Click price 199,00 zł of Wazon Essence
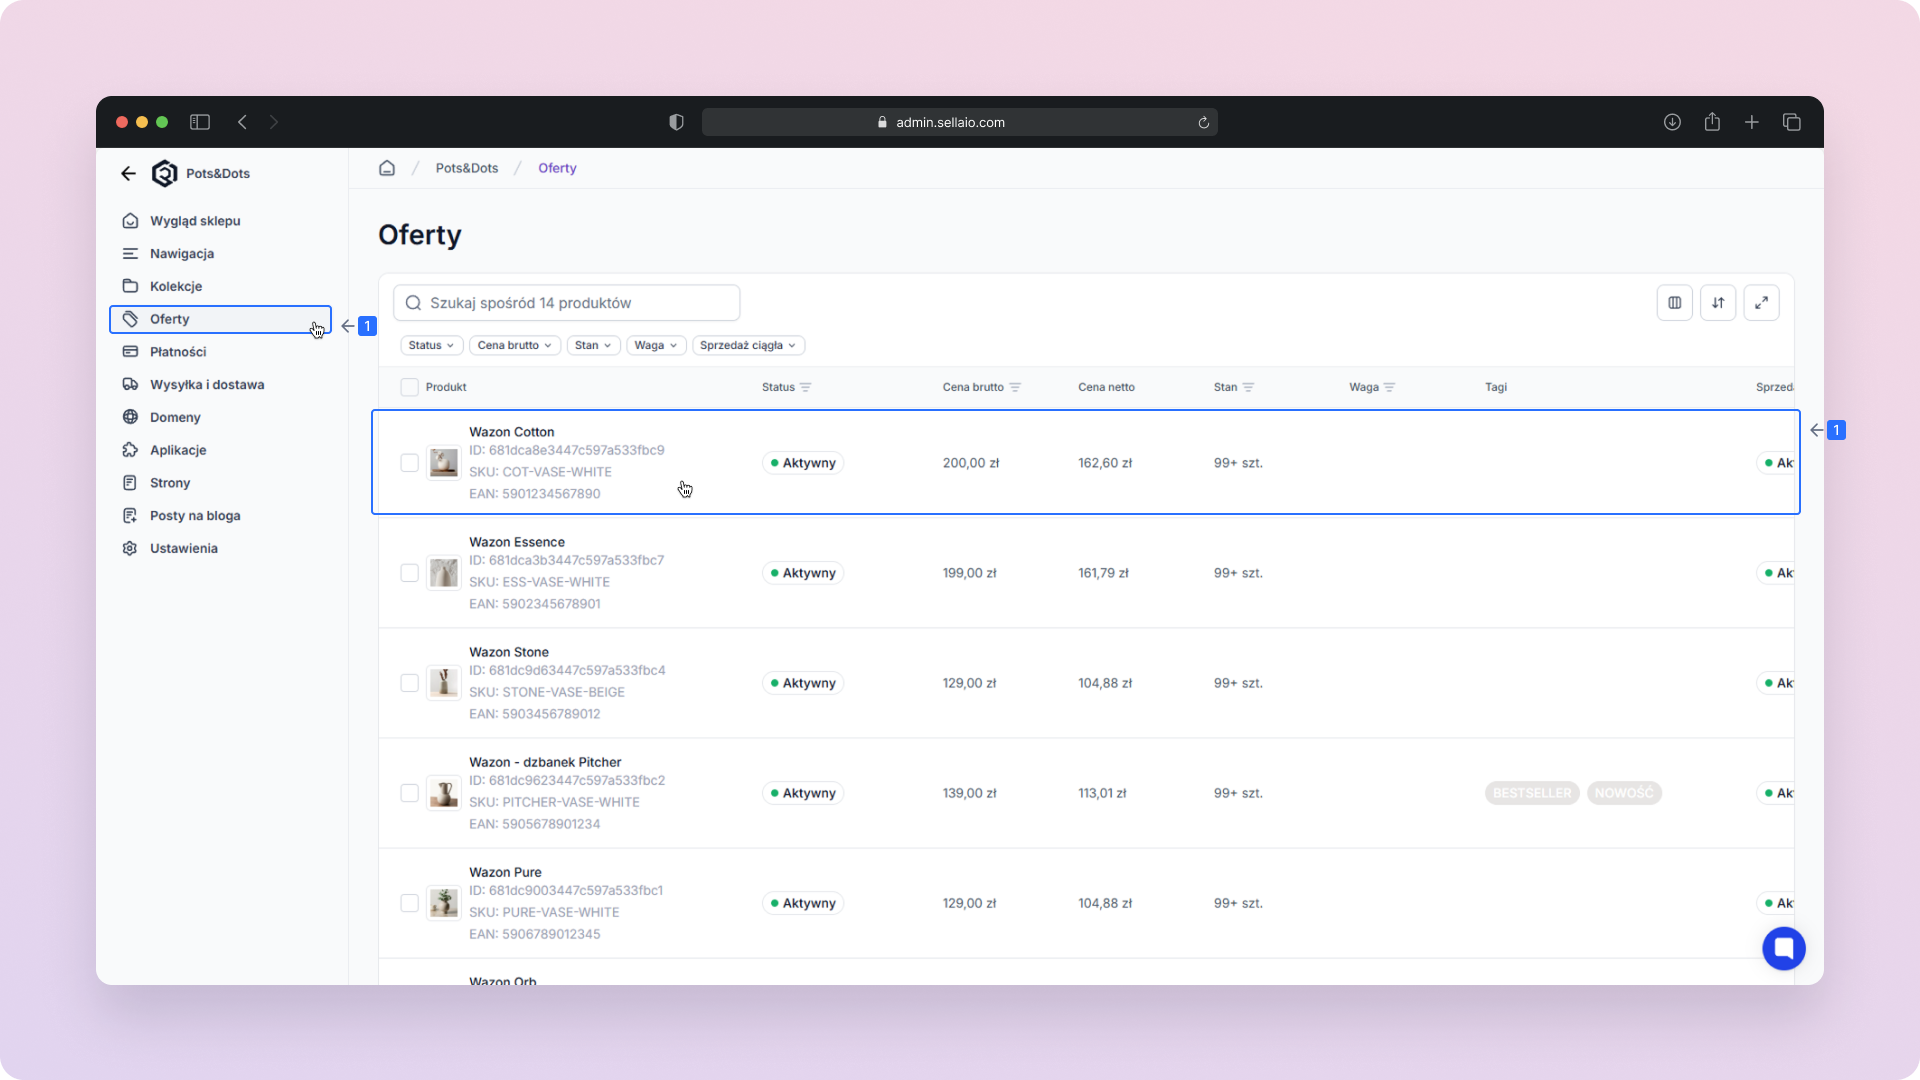Screen dimensions: 1920x1080 pos(969,573)
